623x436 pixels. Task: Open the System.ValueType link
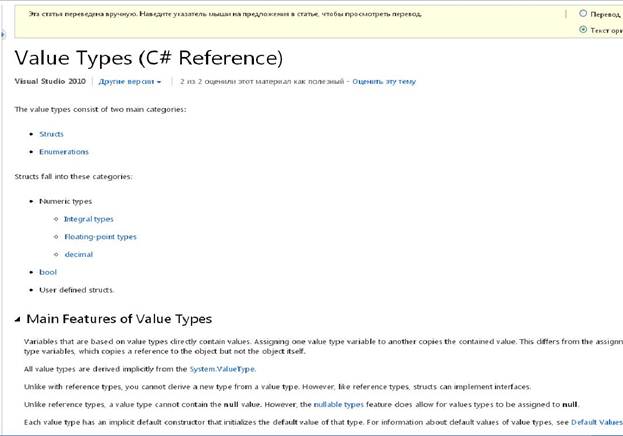tap(222, 369)
